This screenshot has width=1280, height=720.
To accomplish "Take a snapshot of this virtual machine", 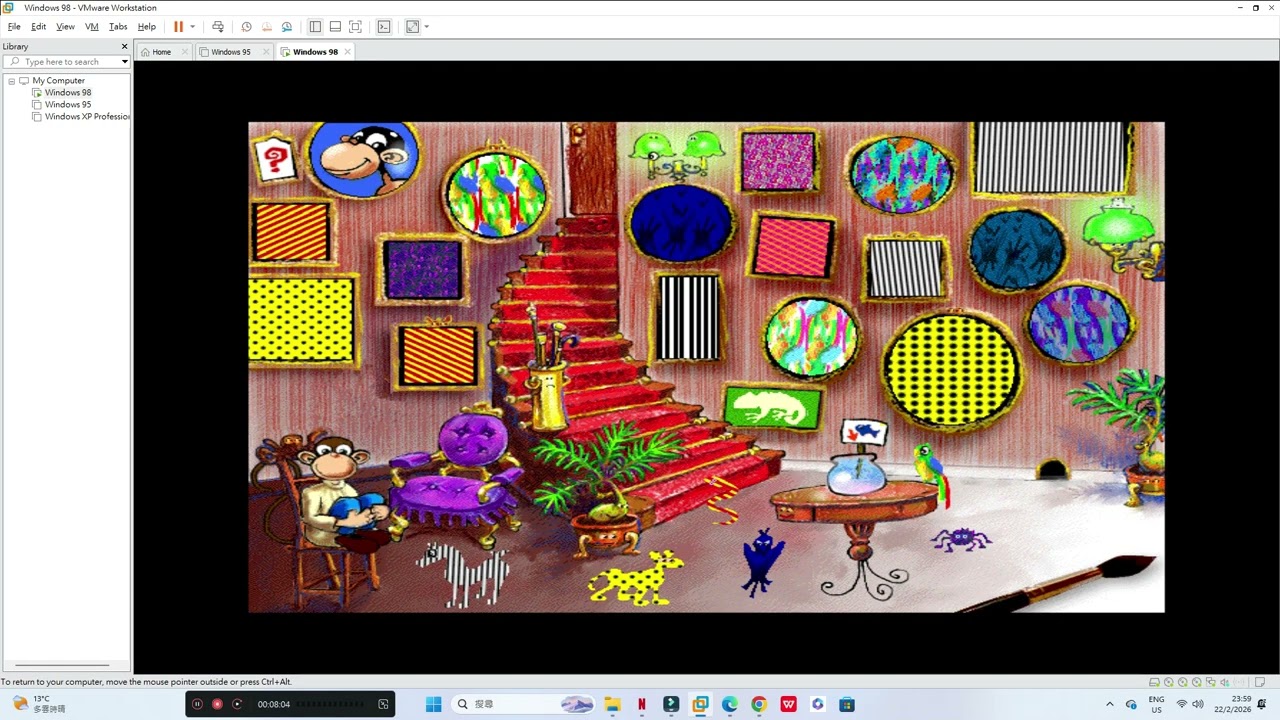I will coord(246,27).
